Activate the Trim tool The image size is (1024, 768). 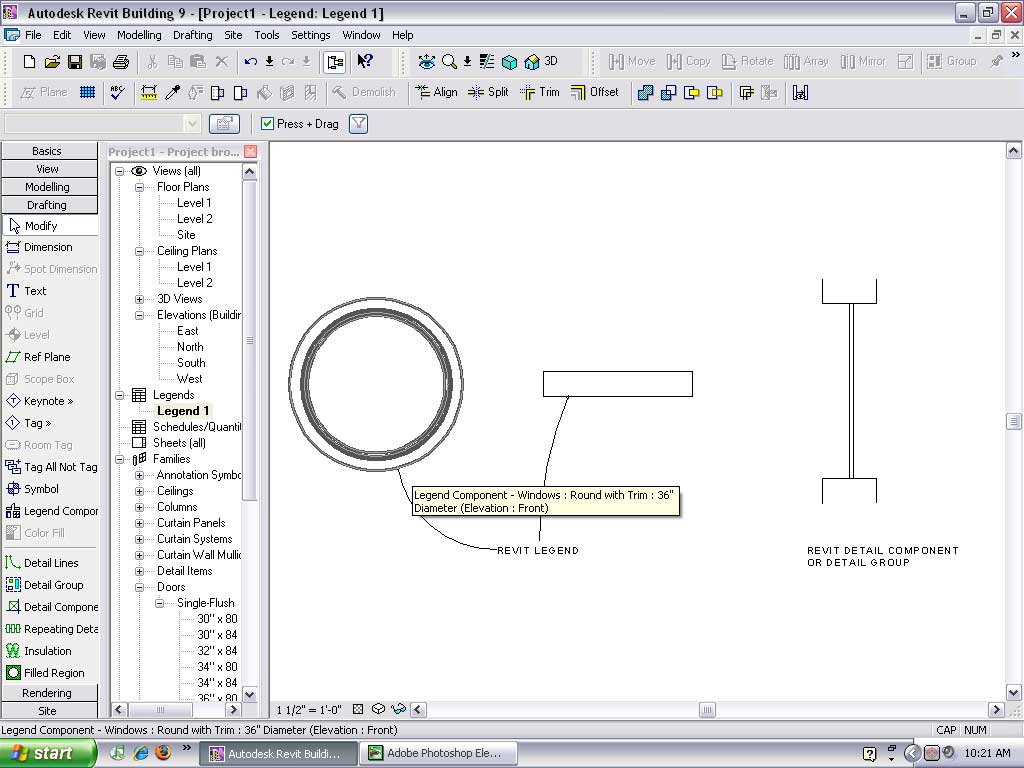(540, 92)
